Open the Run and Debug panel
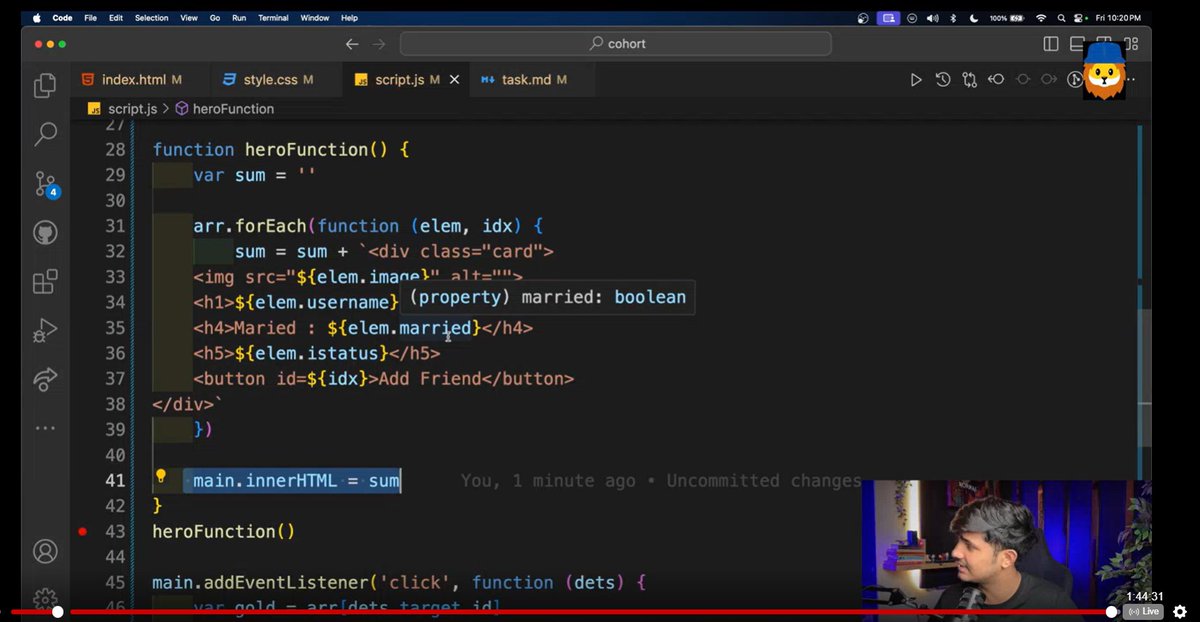1200x622 pixels. click(x=44, y=330)
